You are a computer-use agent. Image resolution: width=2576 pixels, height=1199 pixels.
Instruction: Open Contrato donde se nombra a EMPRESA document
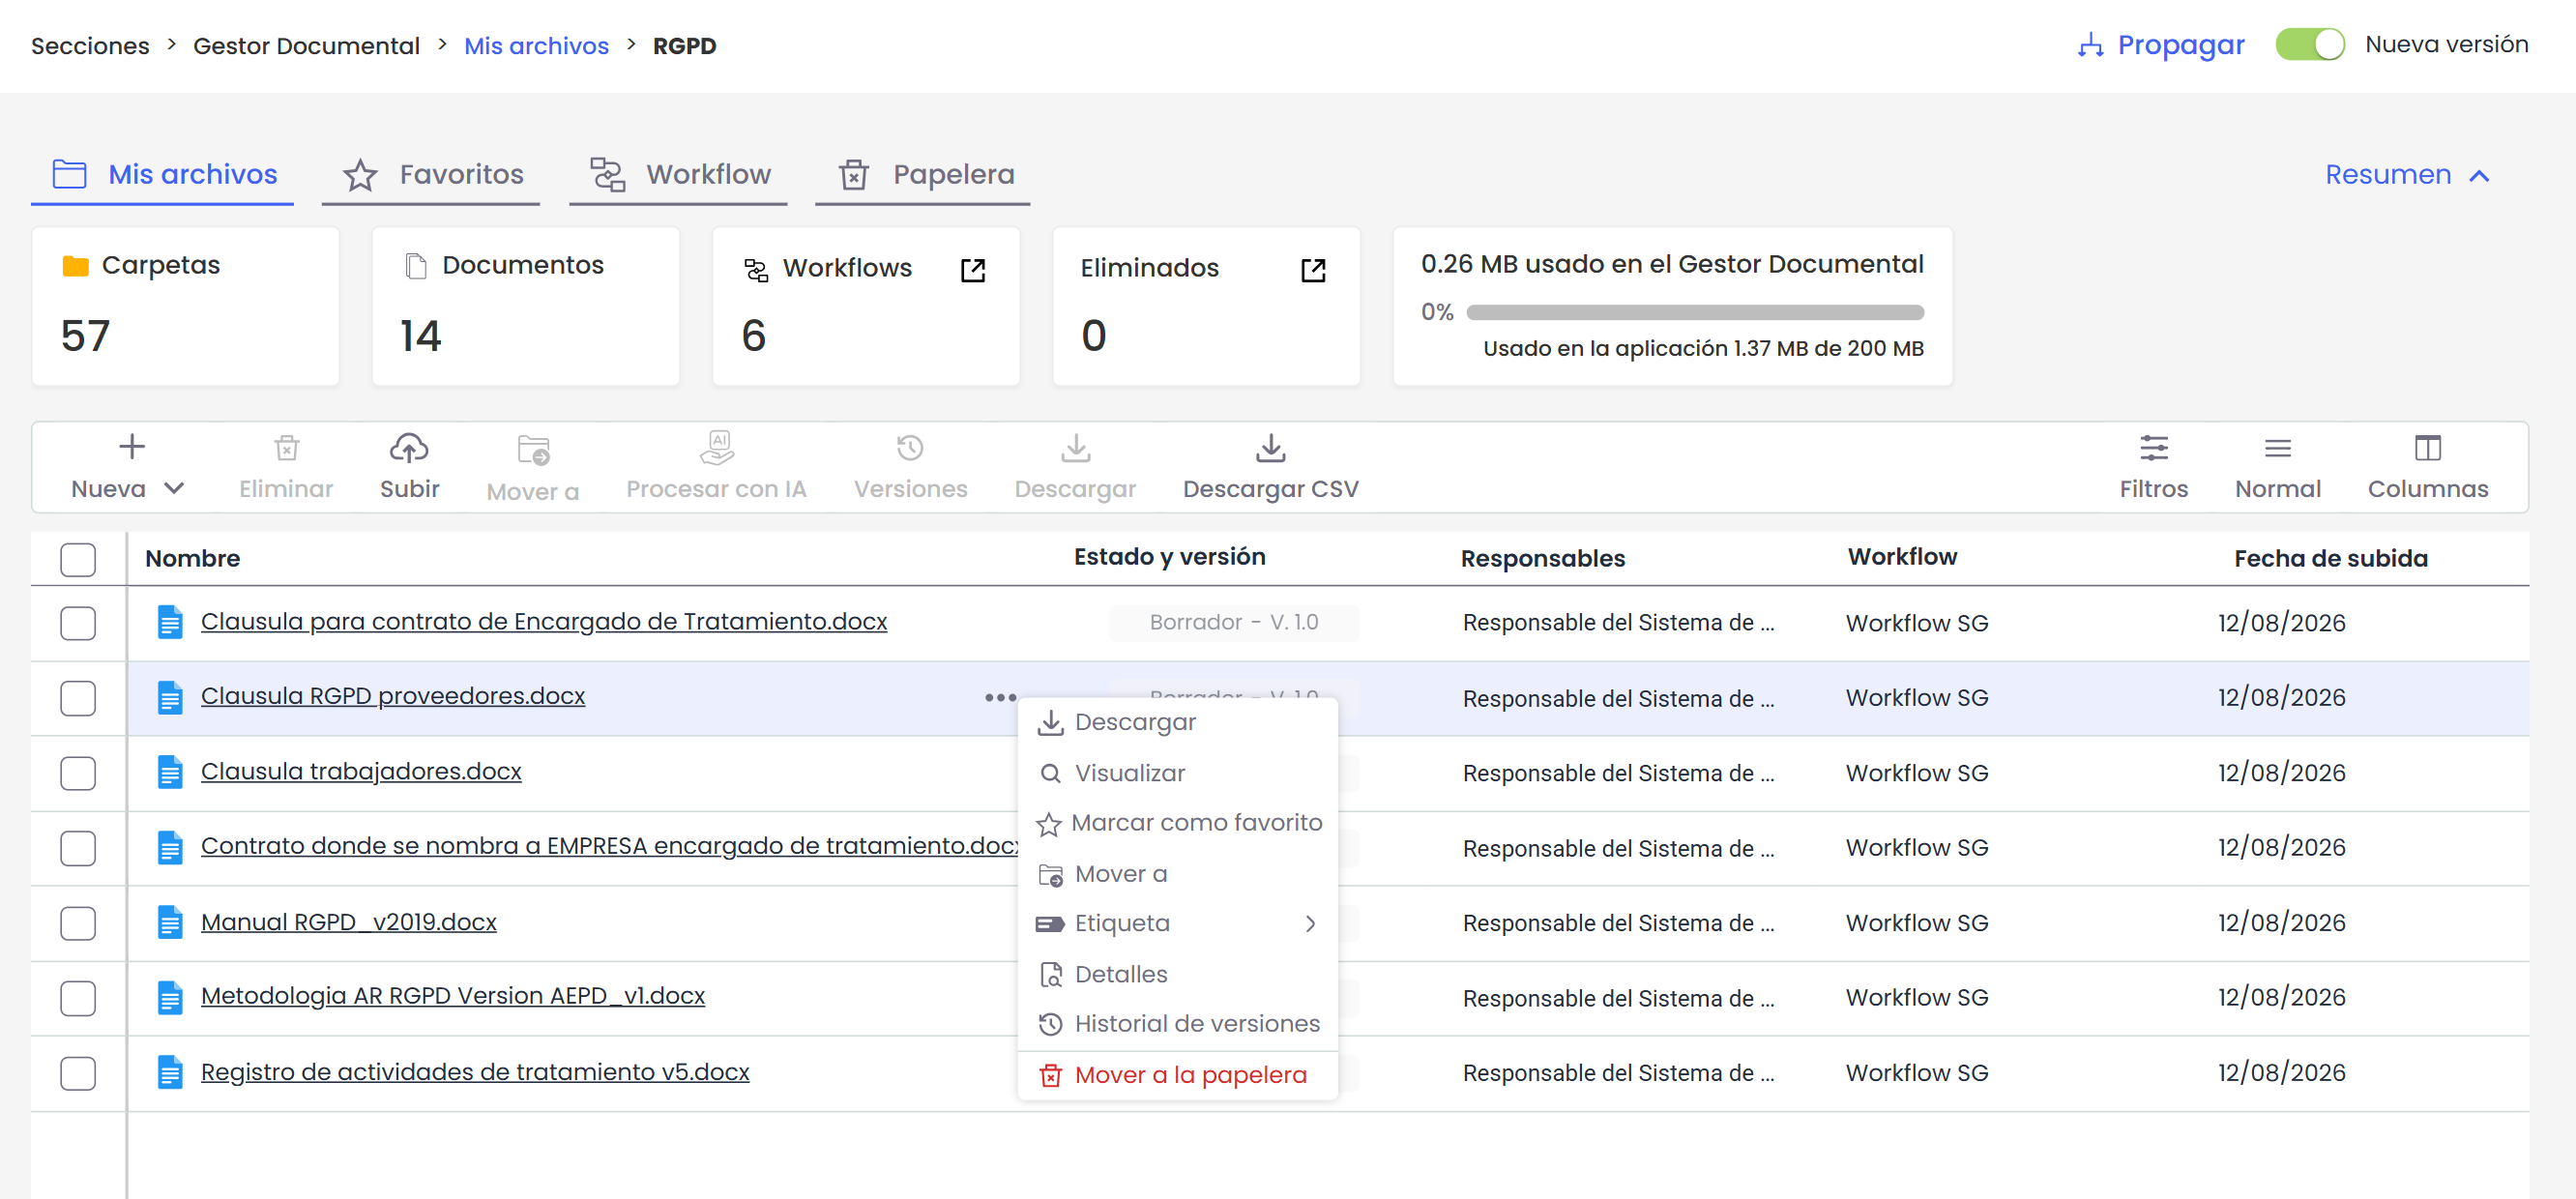point(609,846)
